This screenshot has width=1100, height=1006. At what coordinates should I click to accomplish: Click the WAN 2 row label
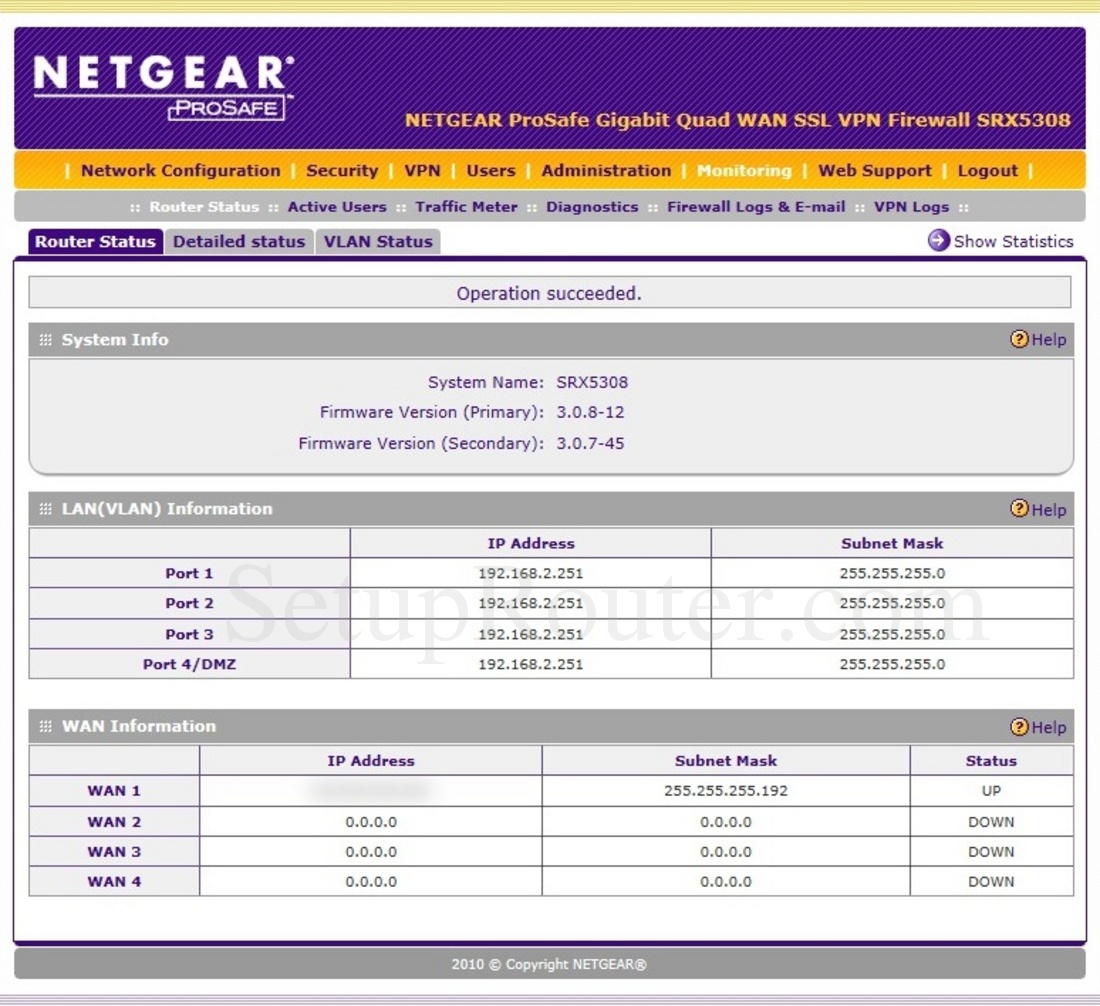pos(114,821)
